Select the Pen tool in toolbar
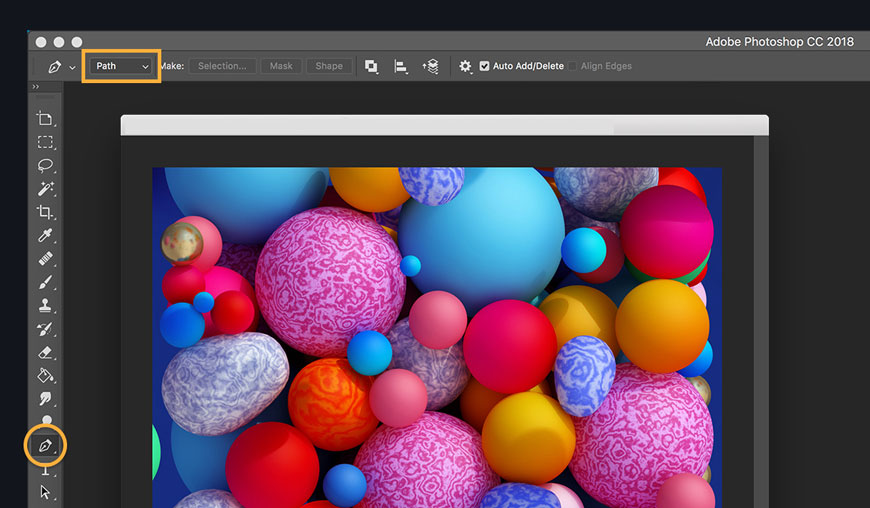The width and height of the screenshot is (870, 508). click(45, 445)
